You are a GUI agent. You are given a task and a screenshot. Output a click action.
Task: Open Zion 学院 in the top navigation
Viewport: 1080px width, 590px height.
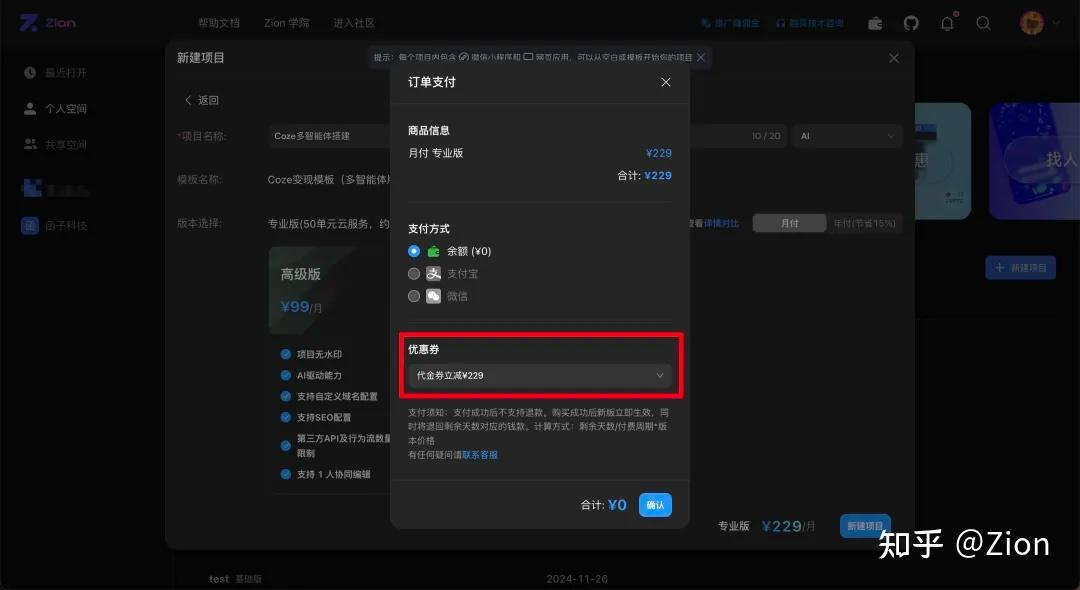(x=287, y=23)
